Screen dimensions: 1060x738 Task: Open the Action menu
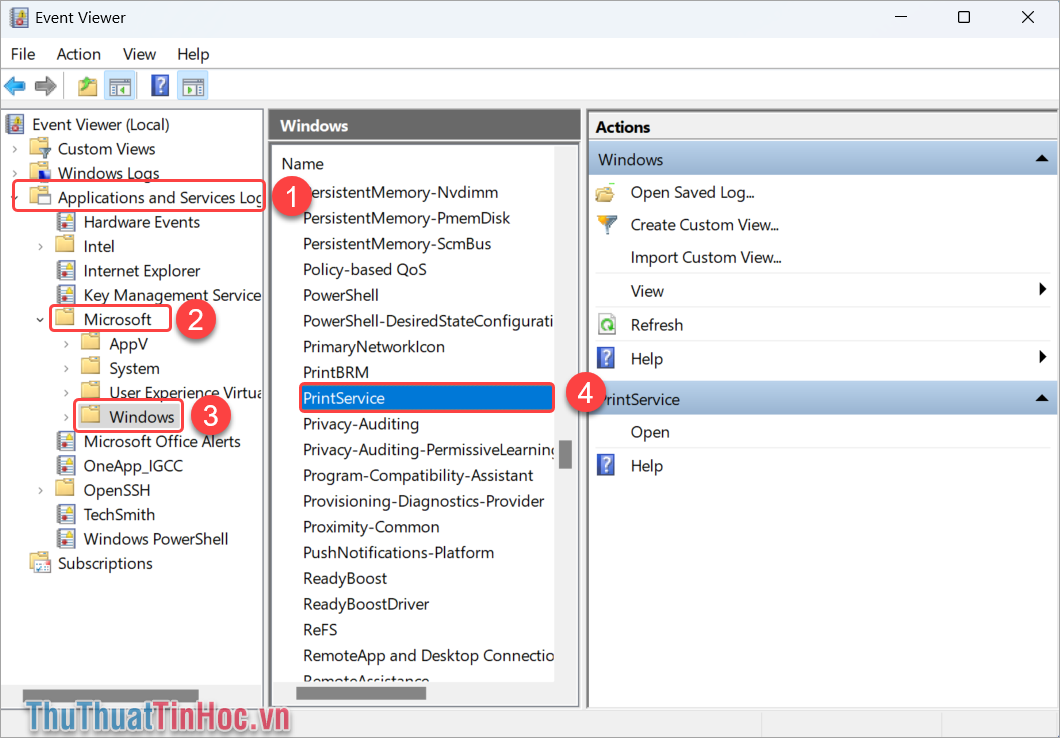(78, 54)
